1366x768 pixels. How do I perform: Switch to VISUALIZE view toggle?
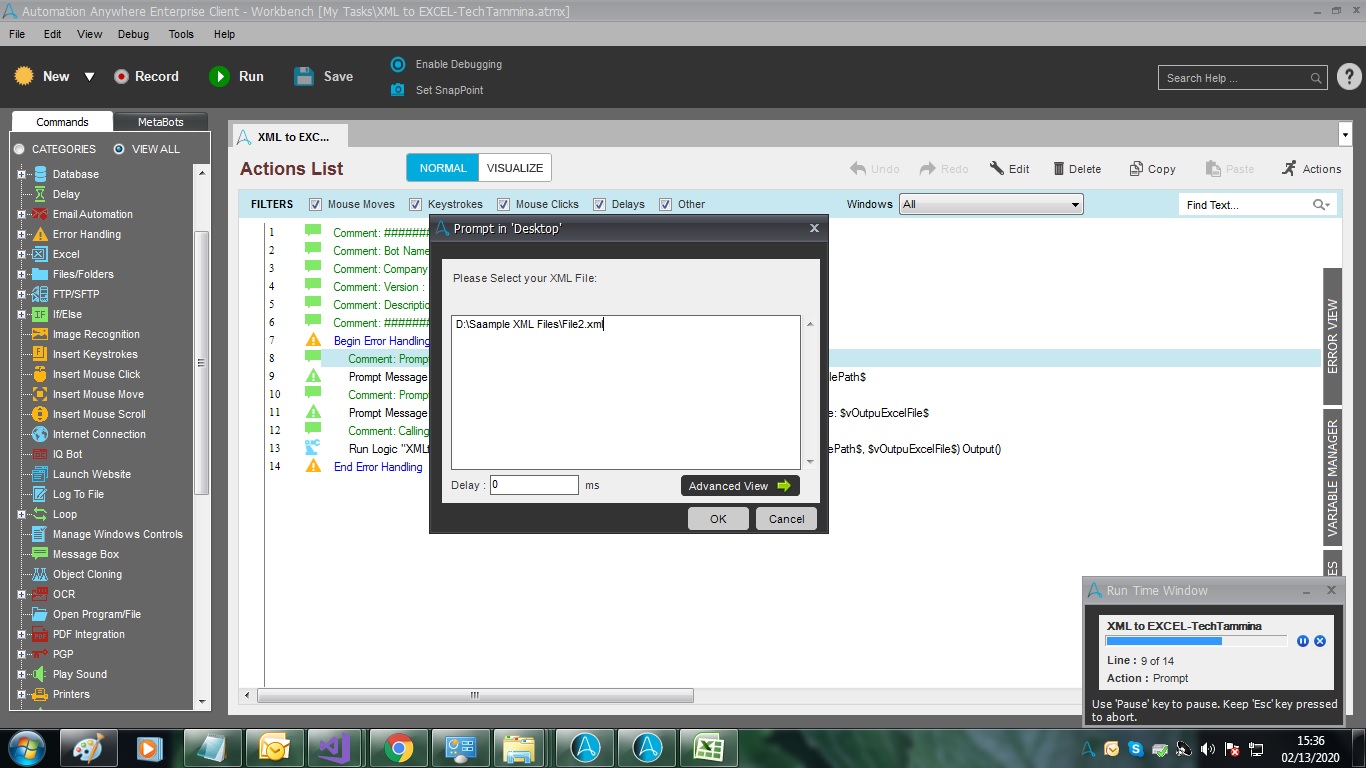[515, 168]
